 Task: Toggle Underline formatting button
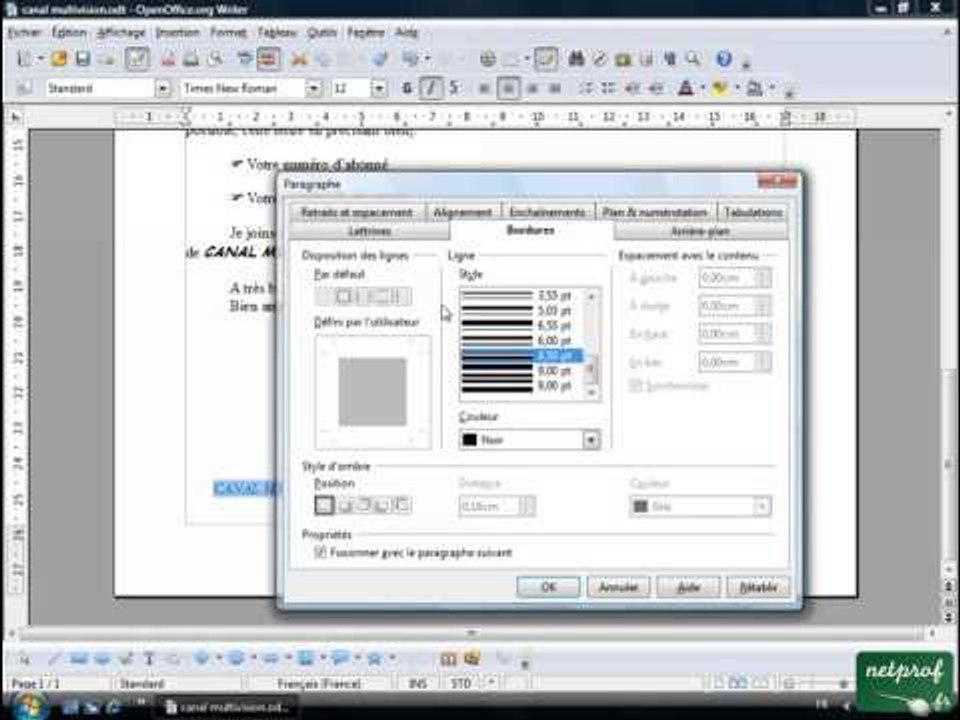point(454,89)
